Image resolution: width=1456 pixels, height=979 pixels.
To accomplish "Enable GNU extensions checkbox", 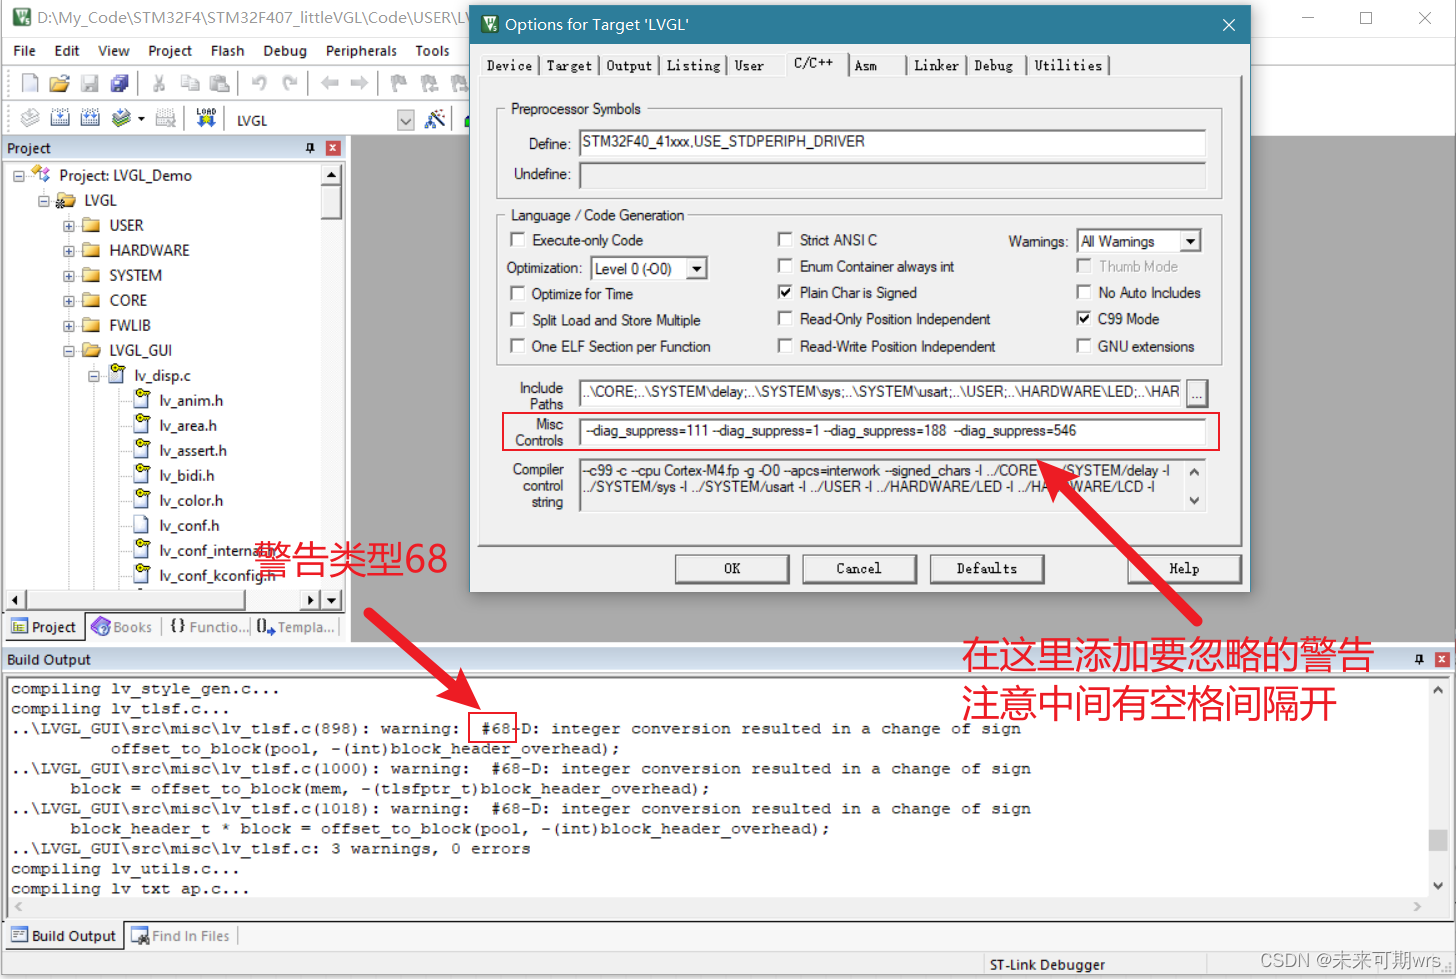I will [x=1084, y=346].
